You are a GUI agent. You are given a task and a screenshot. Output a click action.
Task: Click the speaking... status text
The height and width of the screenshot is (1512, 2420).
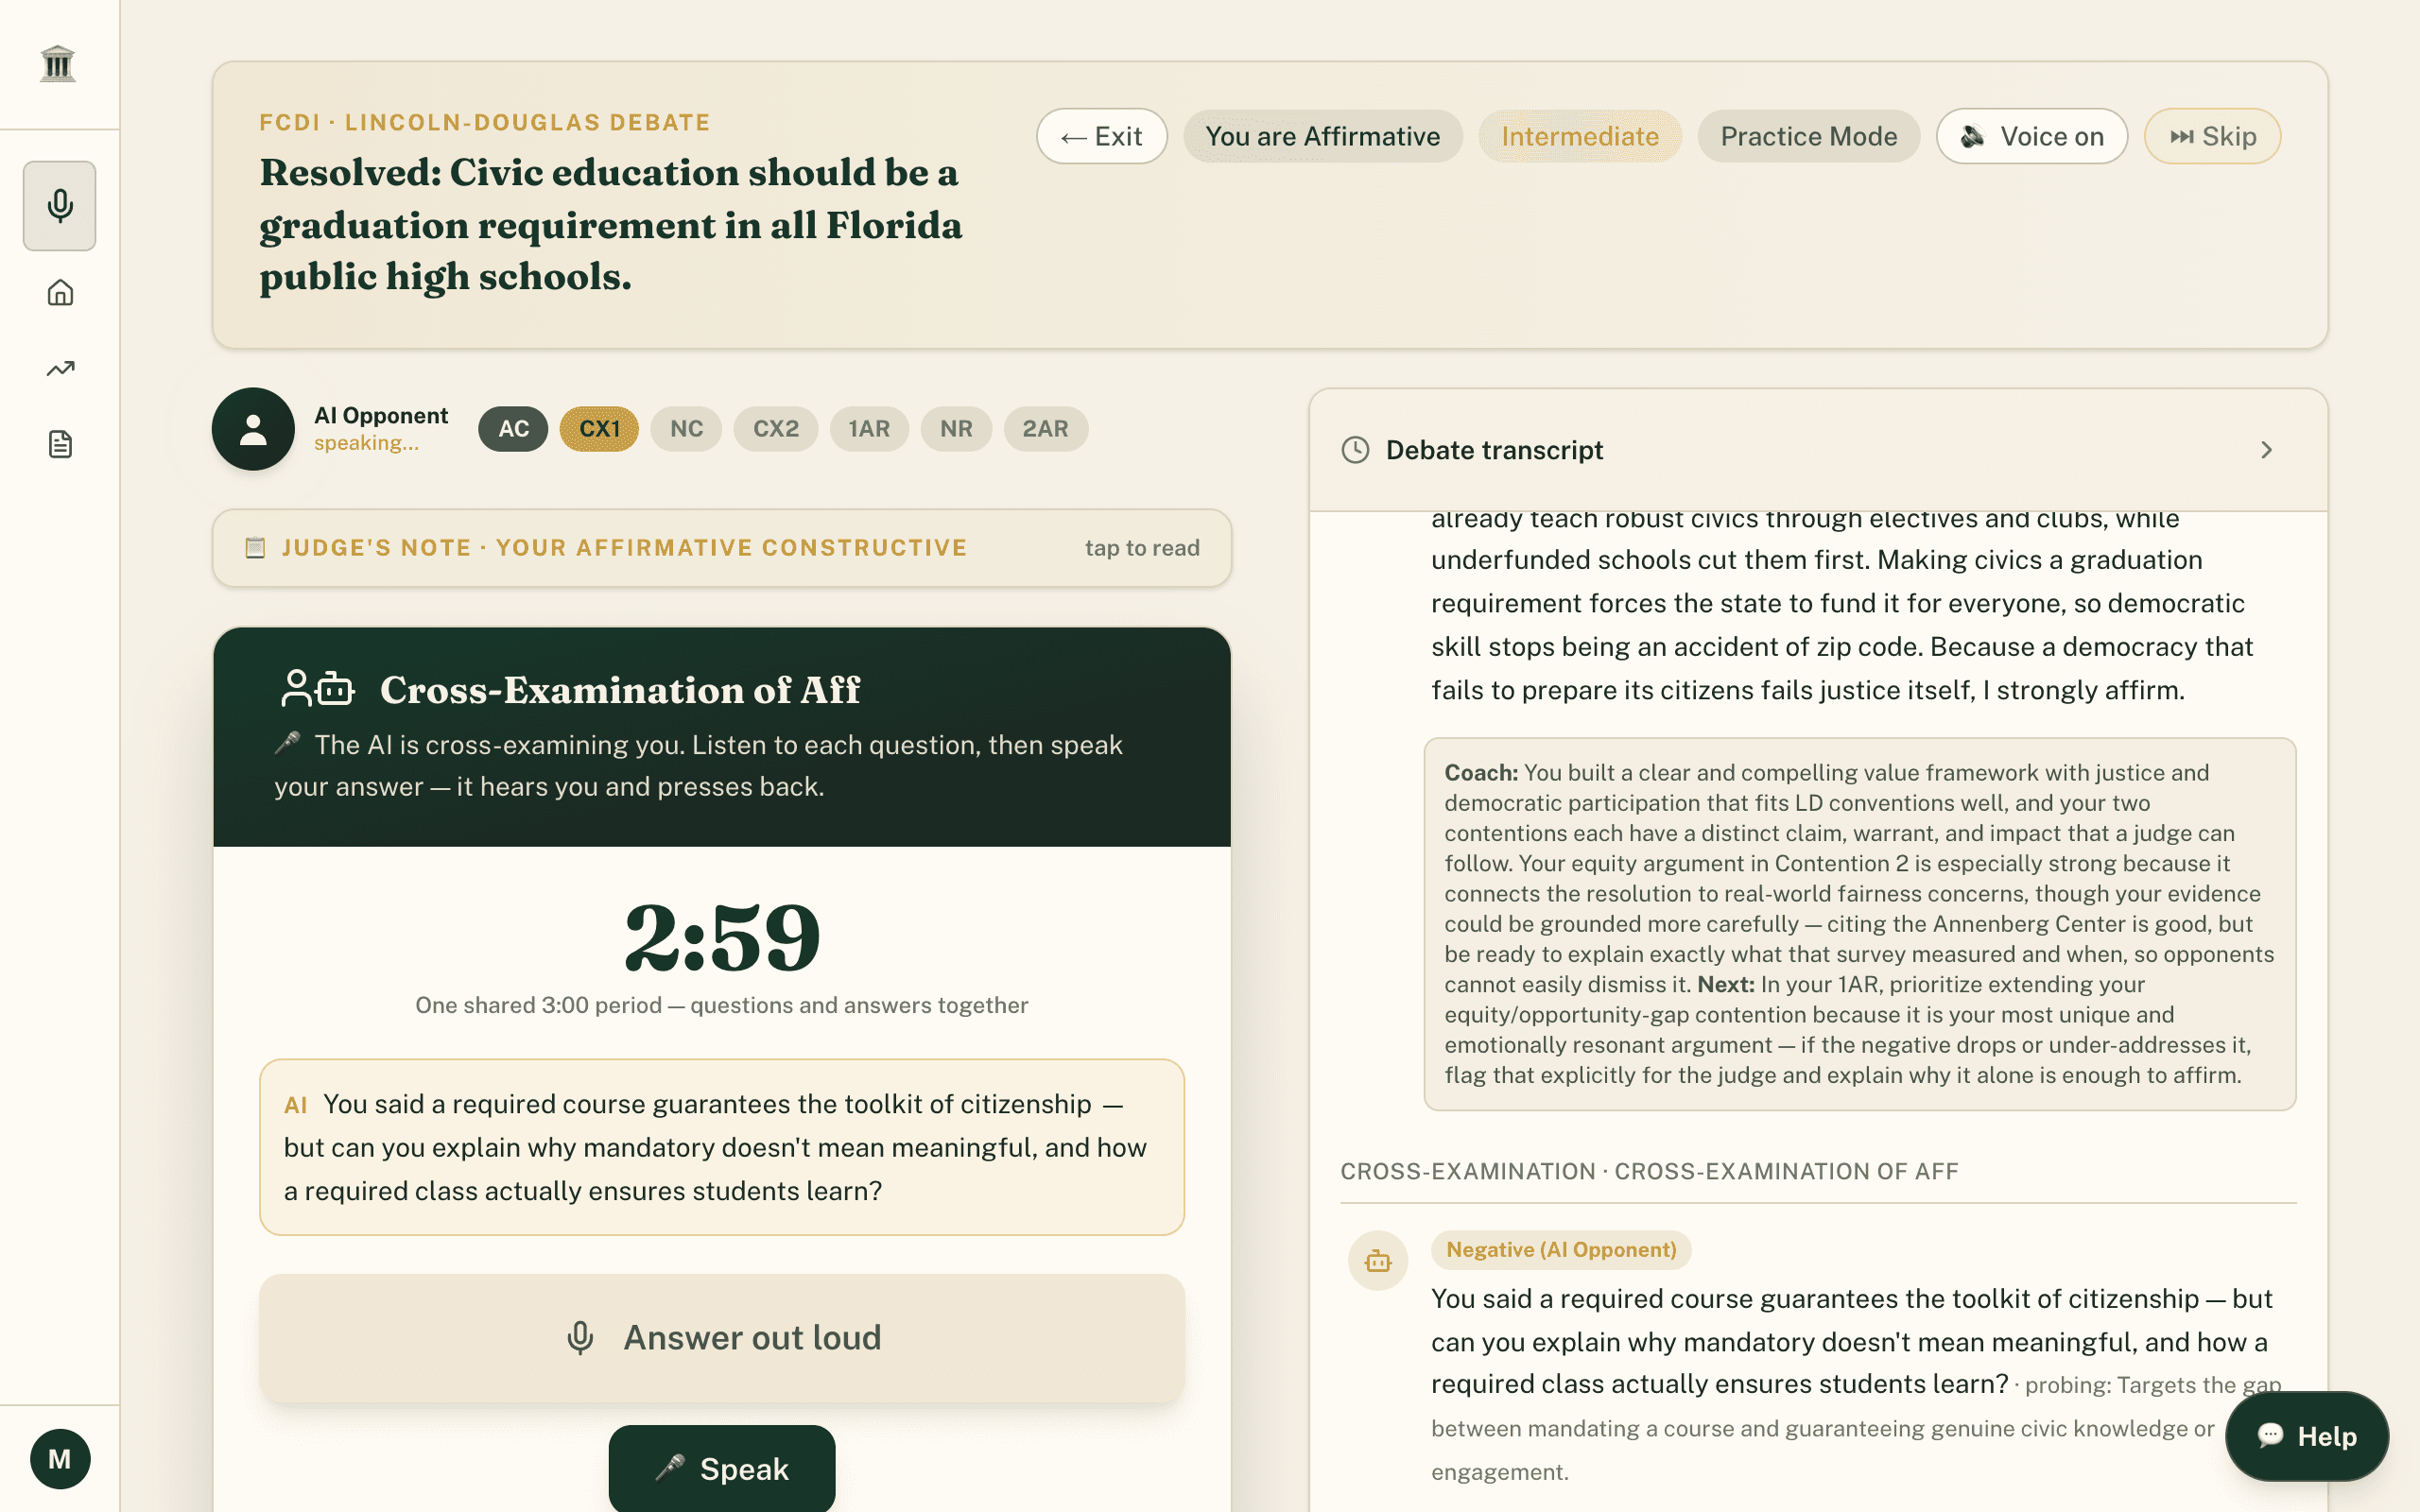pos(366,443)
